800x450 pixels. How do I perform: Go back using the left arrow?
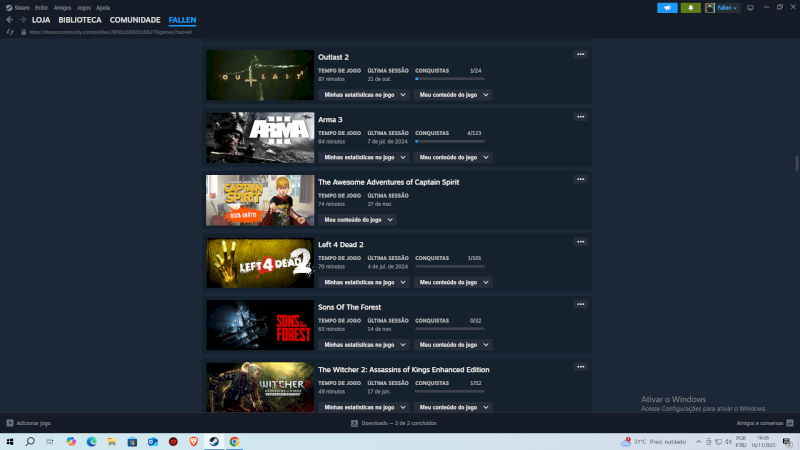point(10,20)
